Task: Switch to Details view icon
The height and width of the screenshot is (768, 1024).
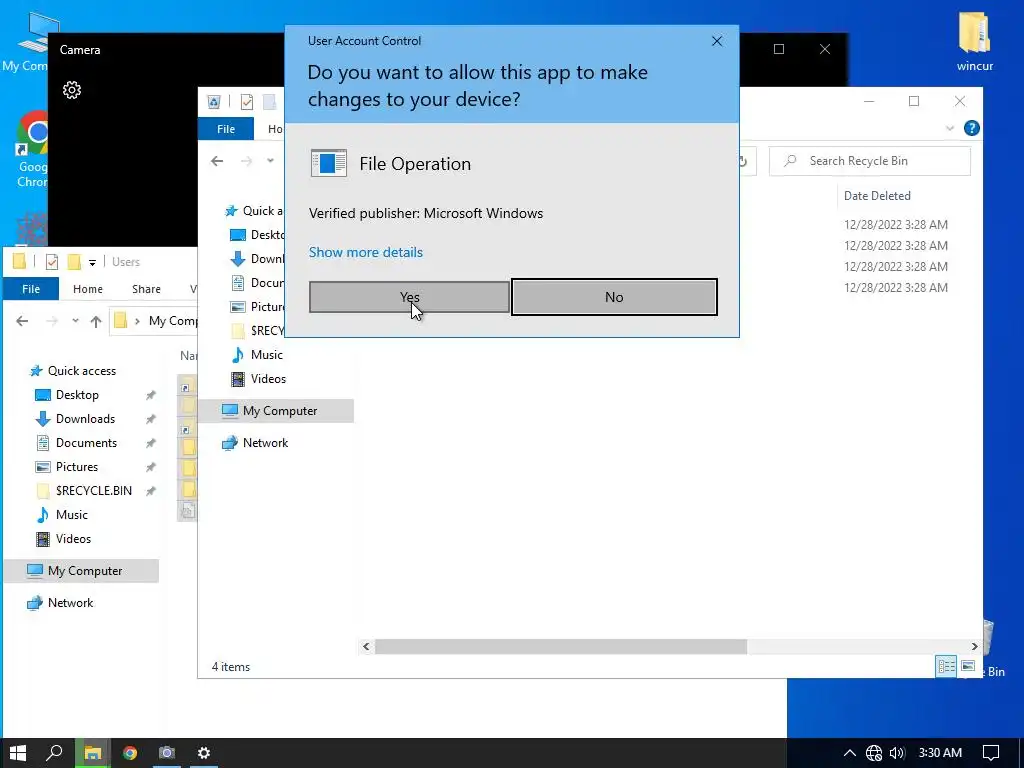Action: point(946,666)
